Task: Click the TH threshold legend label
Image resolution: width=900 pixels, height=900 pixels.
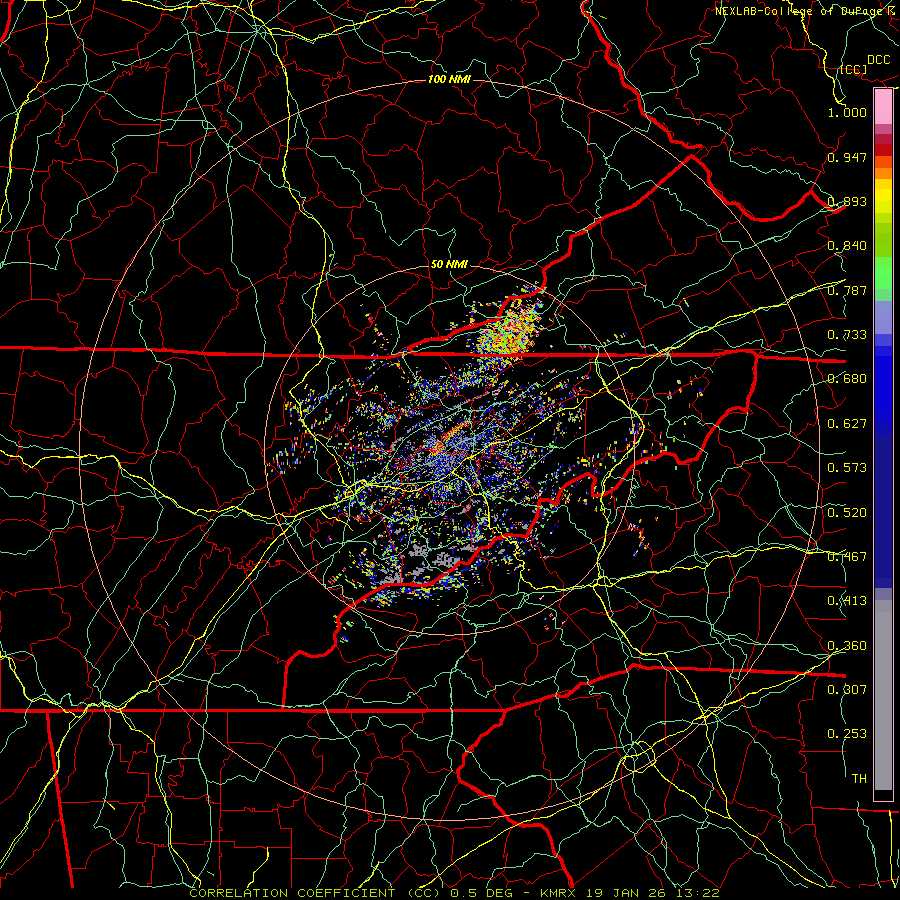Action: click(x=859, y=779)
